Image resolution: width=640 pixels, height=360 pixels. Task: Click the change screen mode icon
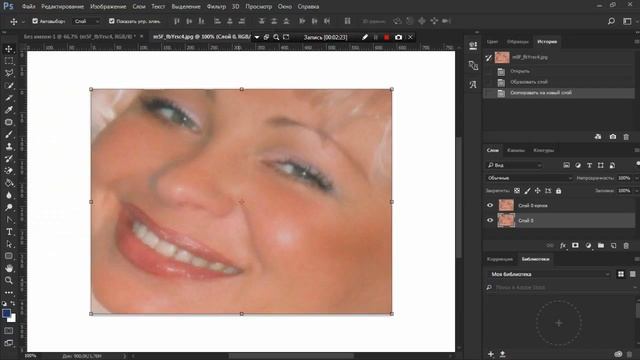pos(9,343)
